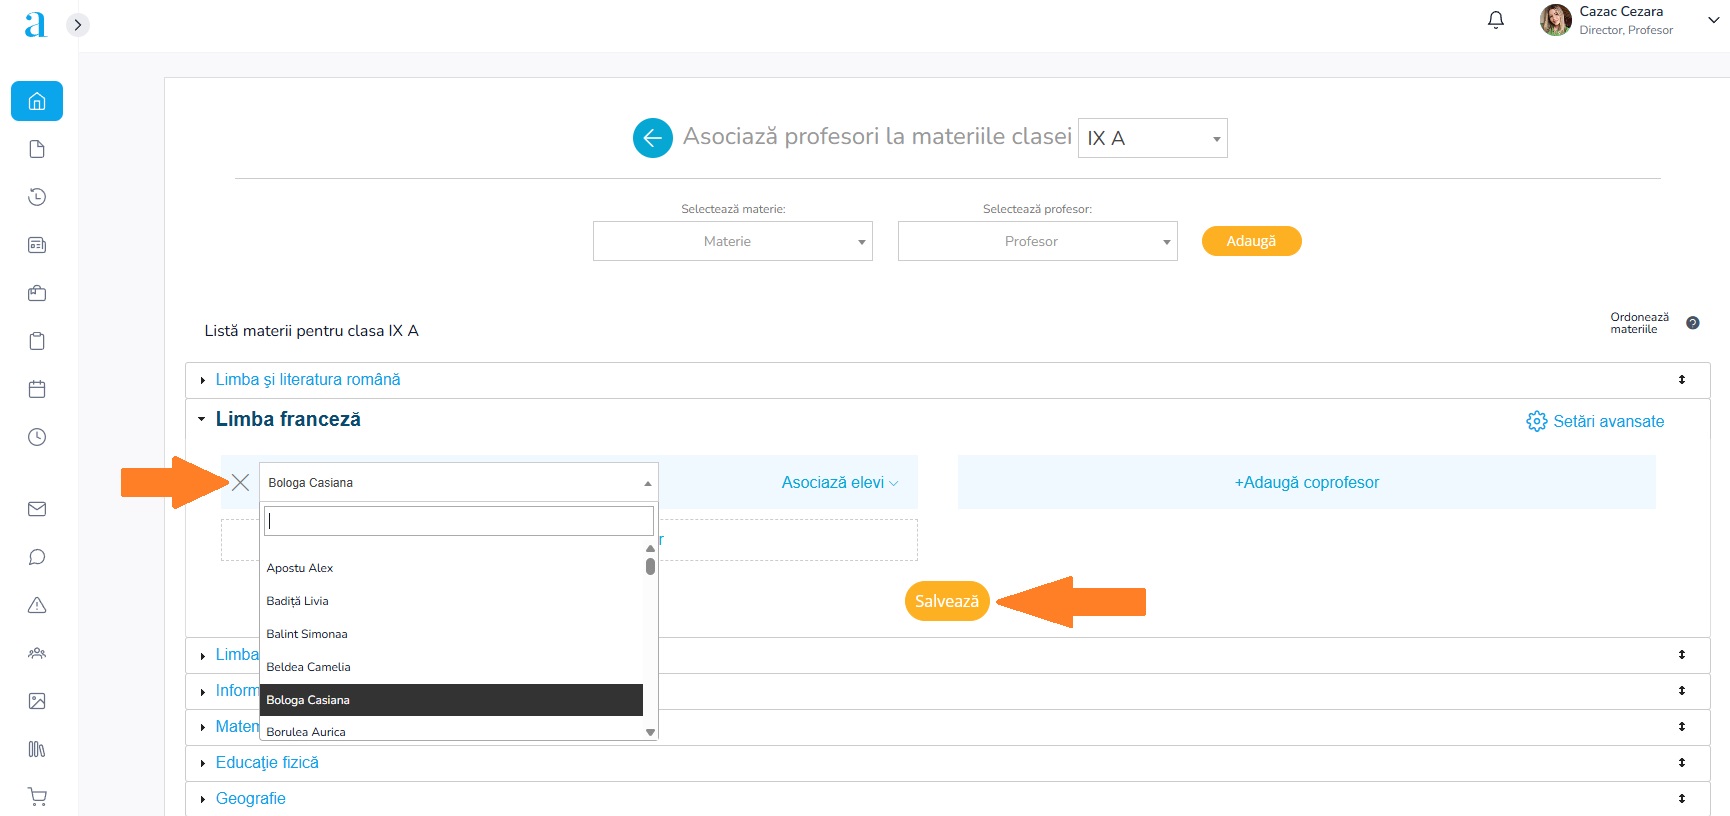Click the shopping cart sidebar icon
This screenshot has width=1730, height=816.
coord(37,797)
